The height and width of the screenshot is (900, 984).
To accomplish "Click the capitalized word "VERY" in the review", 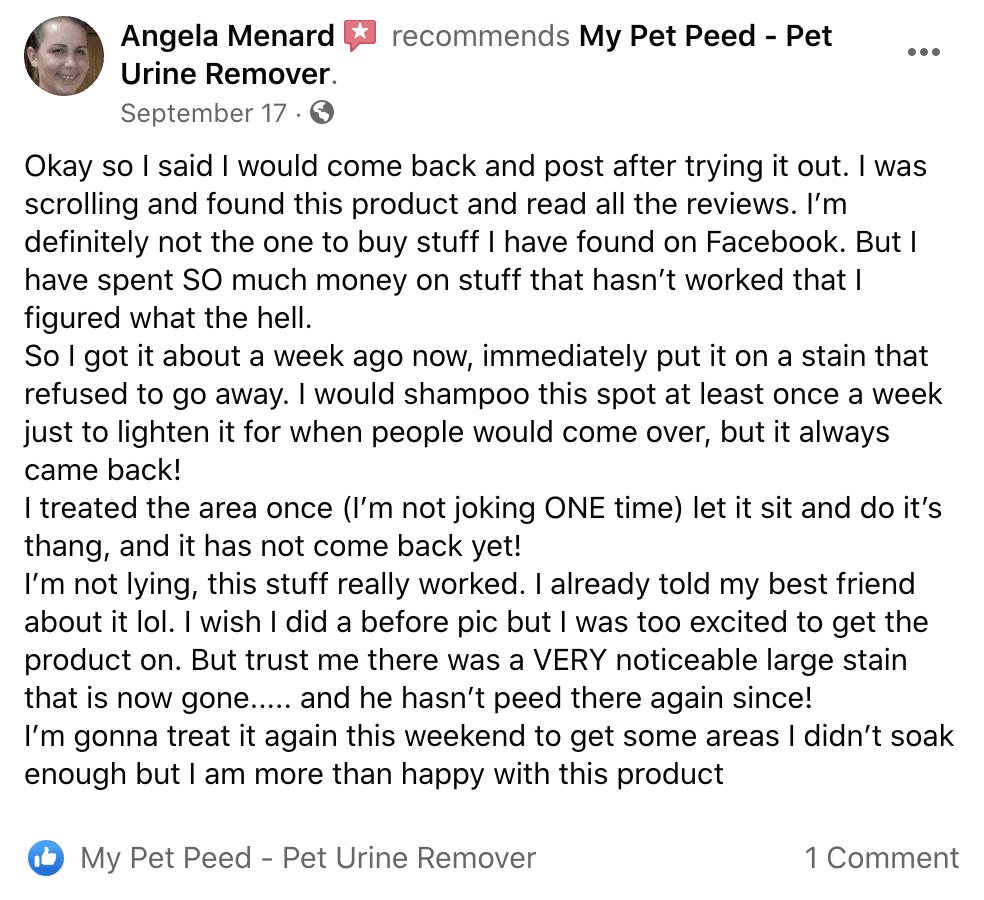I will [570, 660].
